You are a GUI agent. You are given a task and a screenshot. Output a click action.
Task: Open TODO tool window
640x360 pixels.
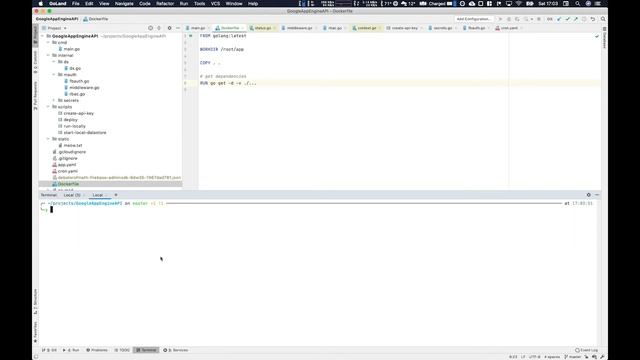pos(122,350)
